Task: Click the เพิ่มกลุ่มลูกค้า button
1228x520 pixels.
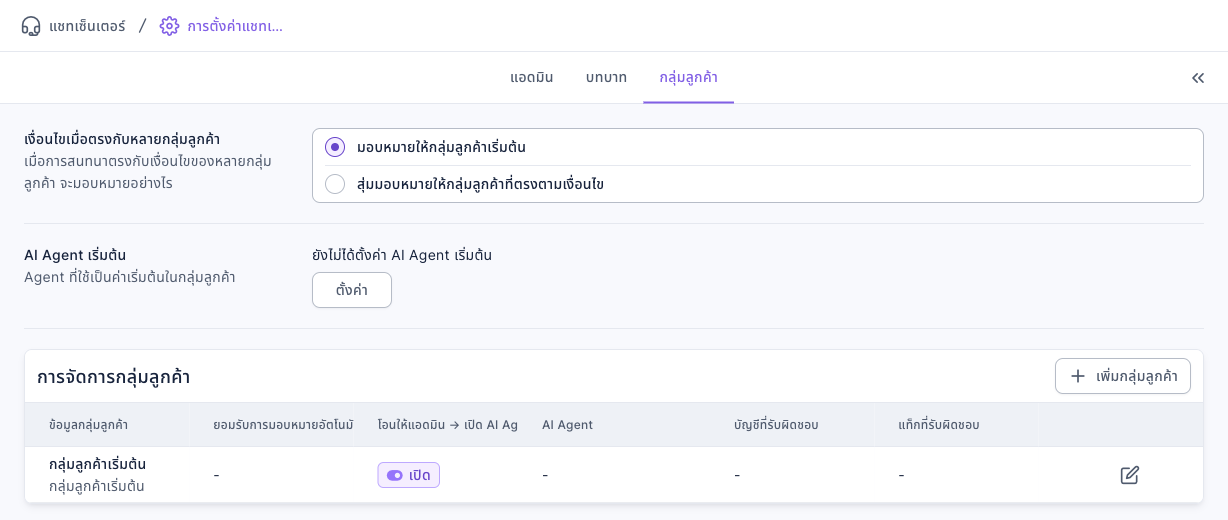Action: 1123,376
